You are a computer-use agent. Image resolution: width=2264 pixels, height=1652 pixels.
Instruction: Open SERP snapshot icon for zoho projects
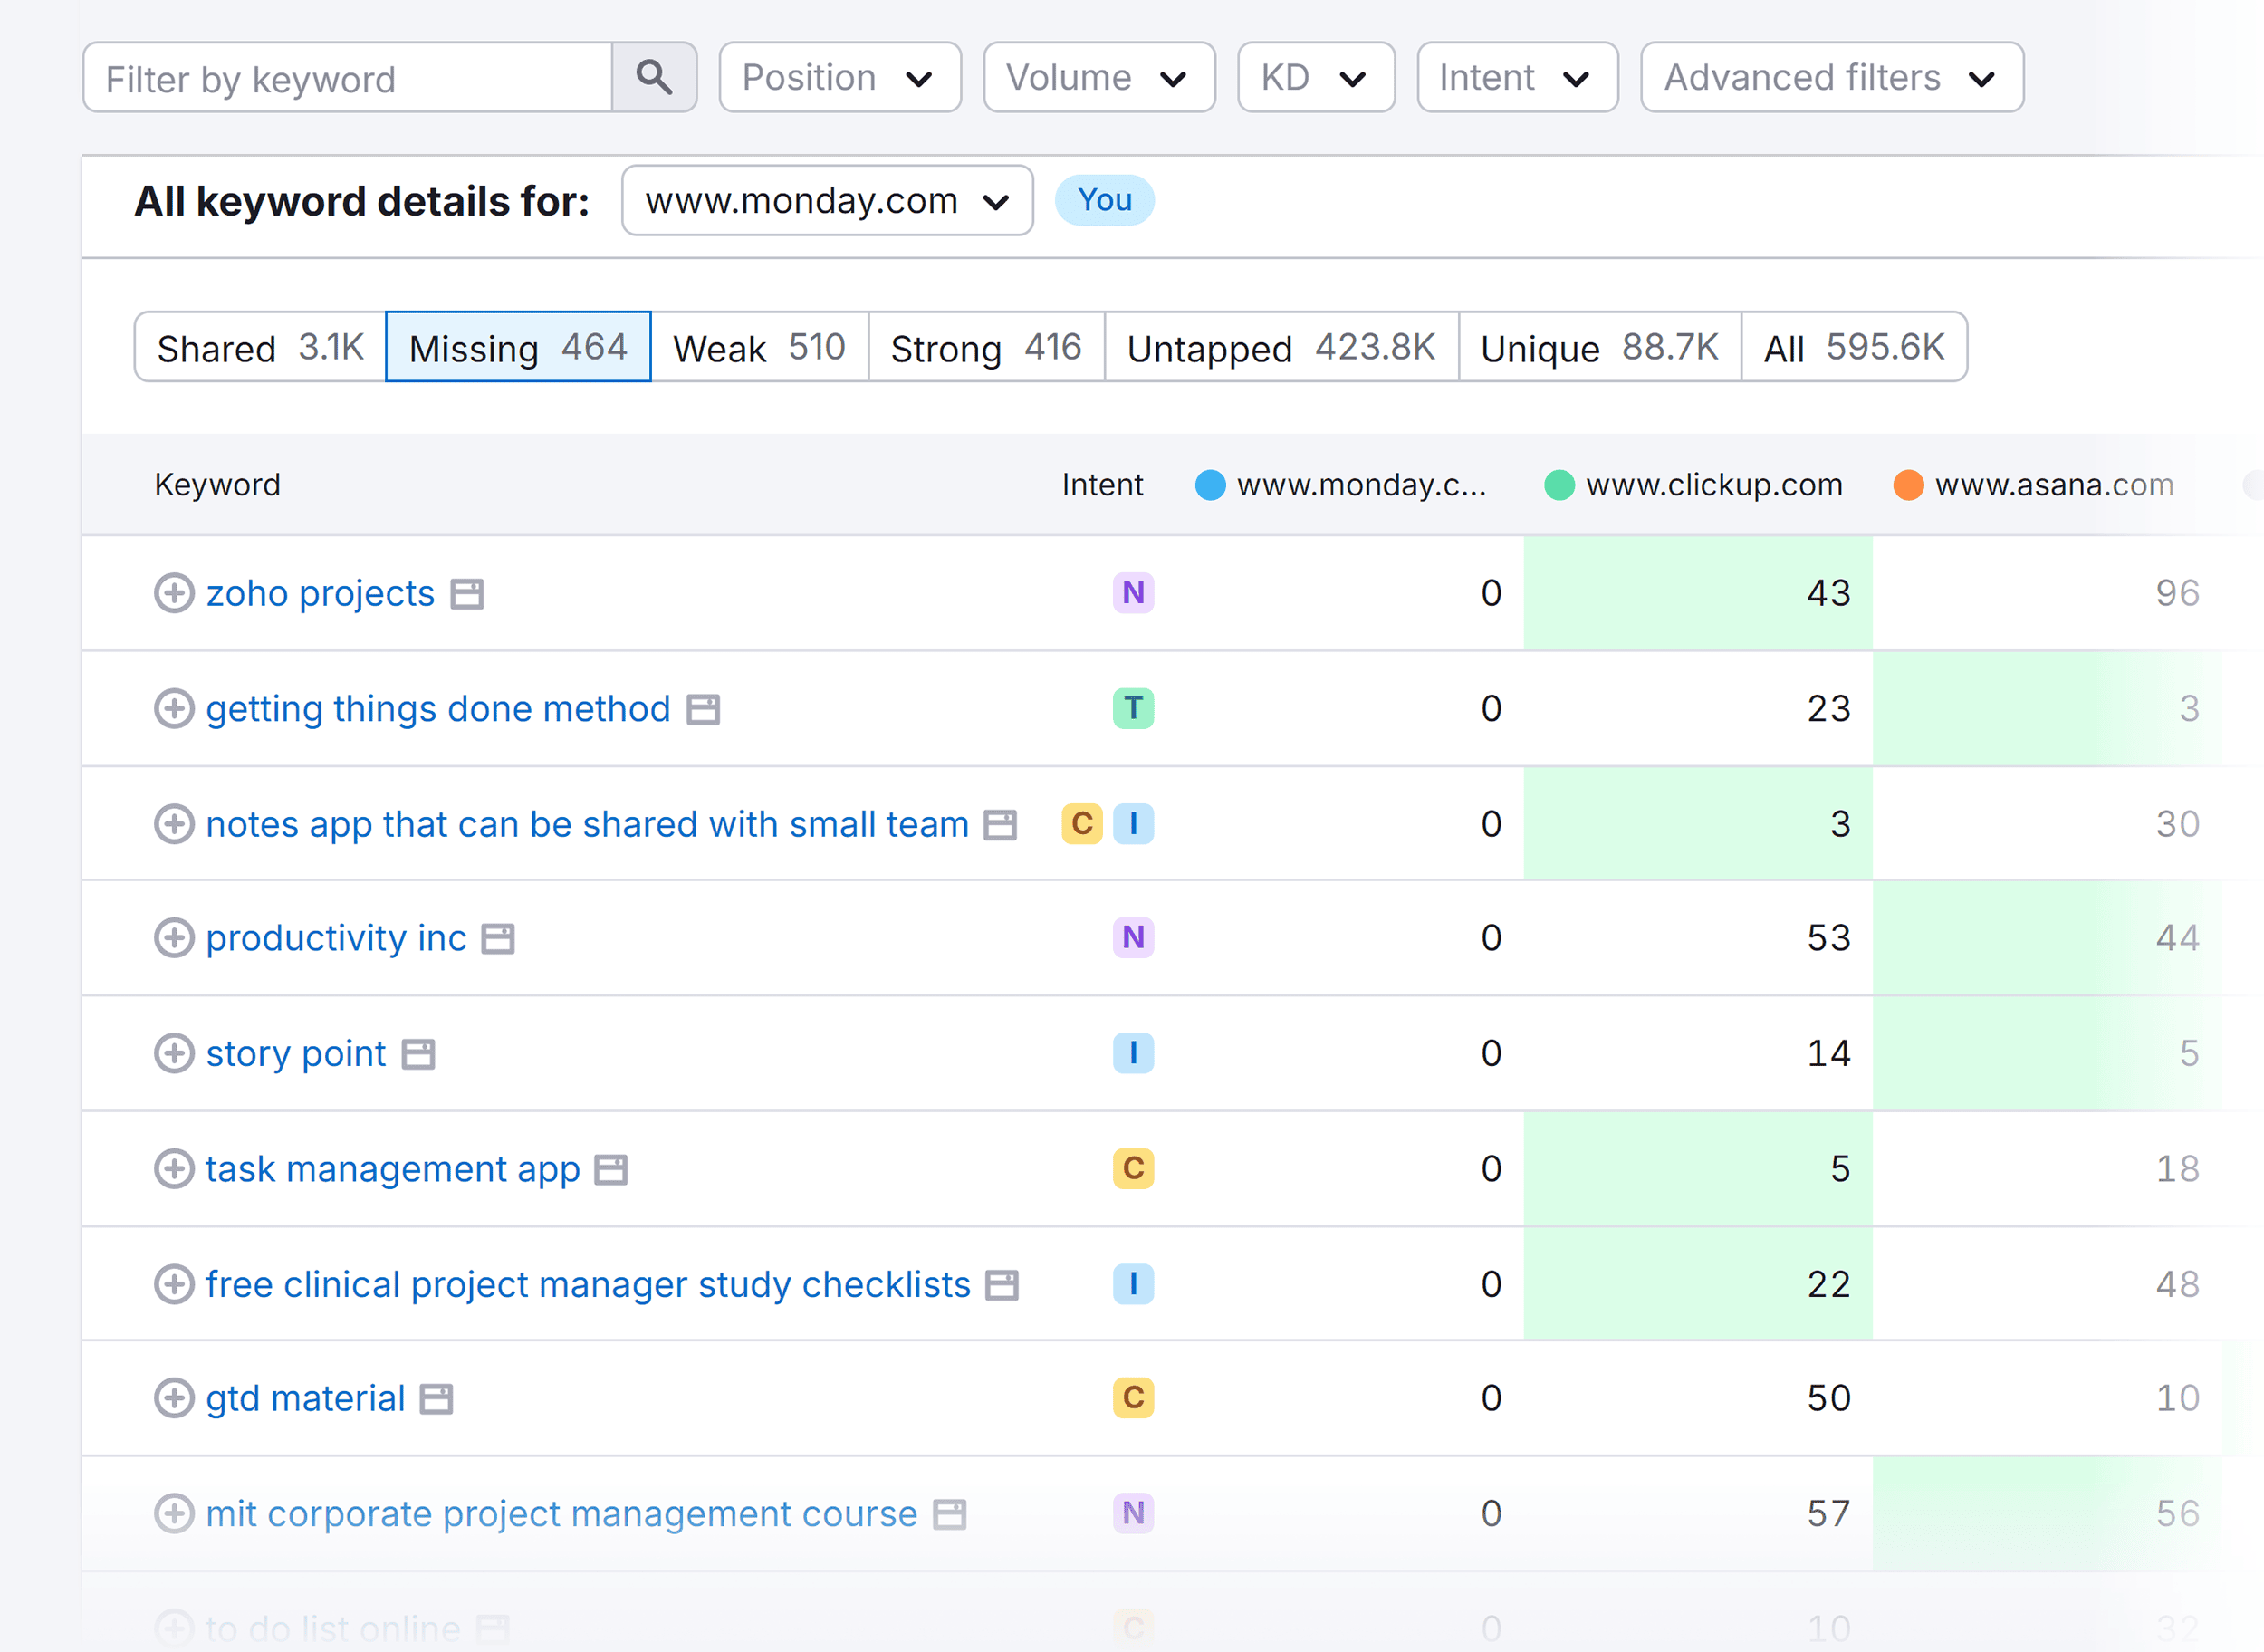pyautogui.click(x=467, y=594)
